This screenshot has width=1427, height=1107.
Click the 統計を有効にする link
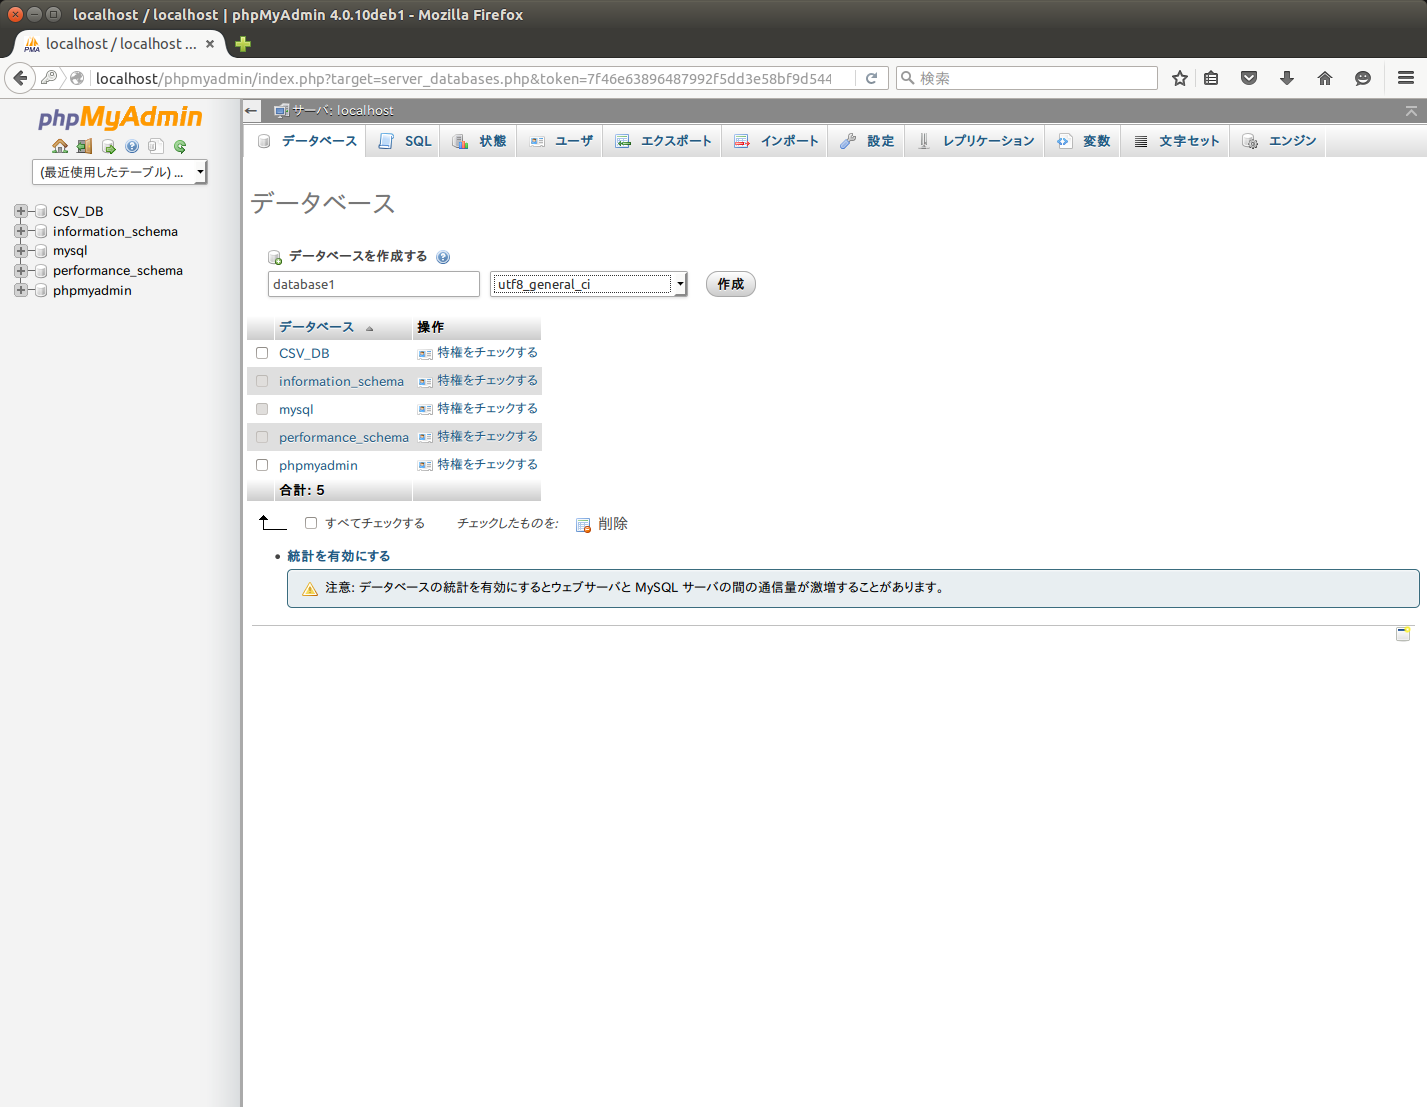[339, 556]
